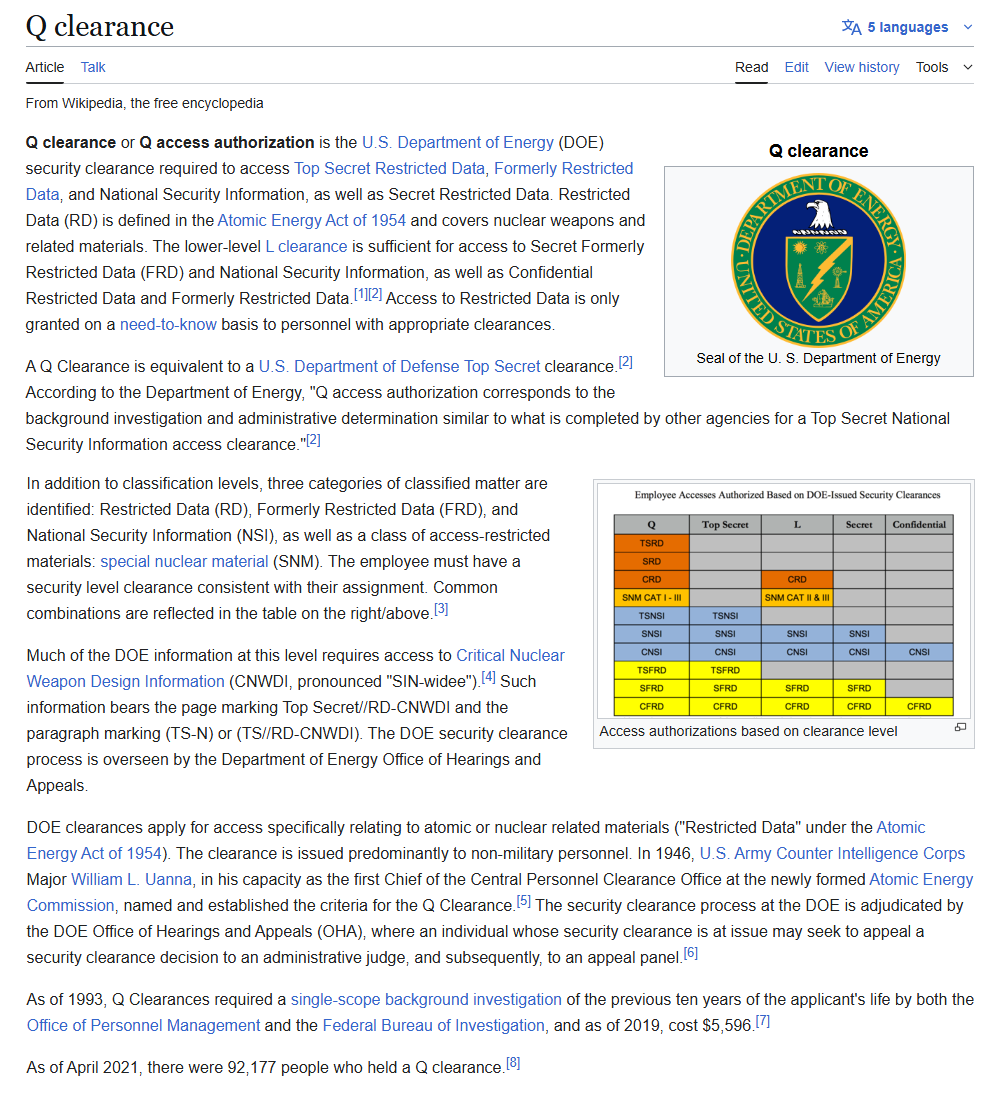
Task: Enlarge the access authorizations thumbnail icon
Action: 961,728
